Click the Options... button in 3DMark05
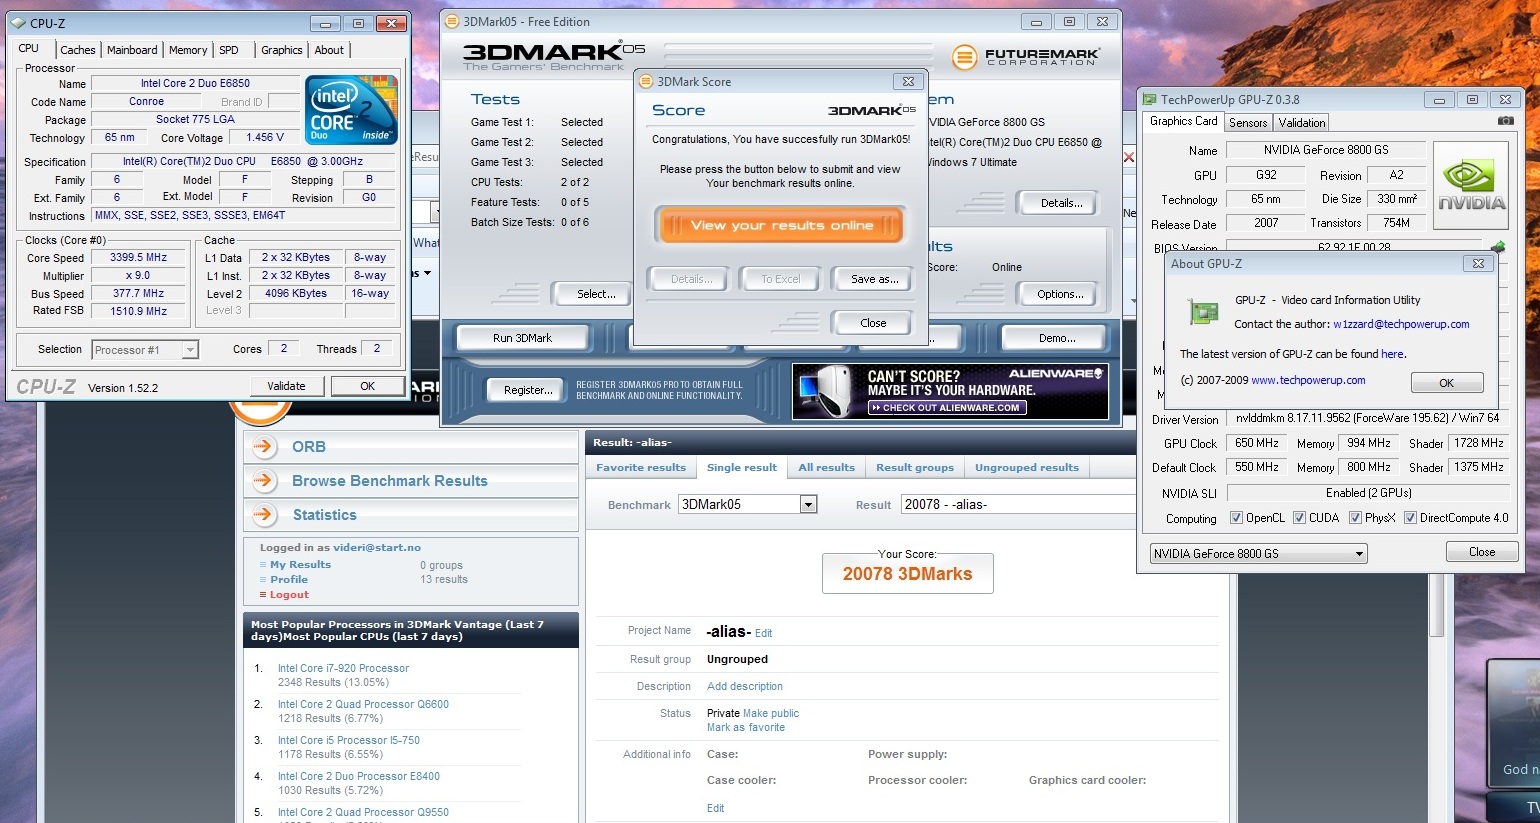The height and width of the screenshot is (823, 1540). pos(1060,294)
